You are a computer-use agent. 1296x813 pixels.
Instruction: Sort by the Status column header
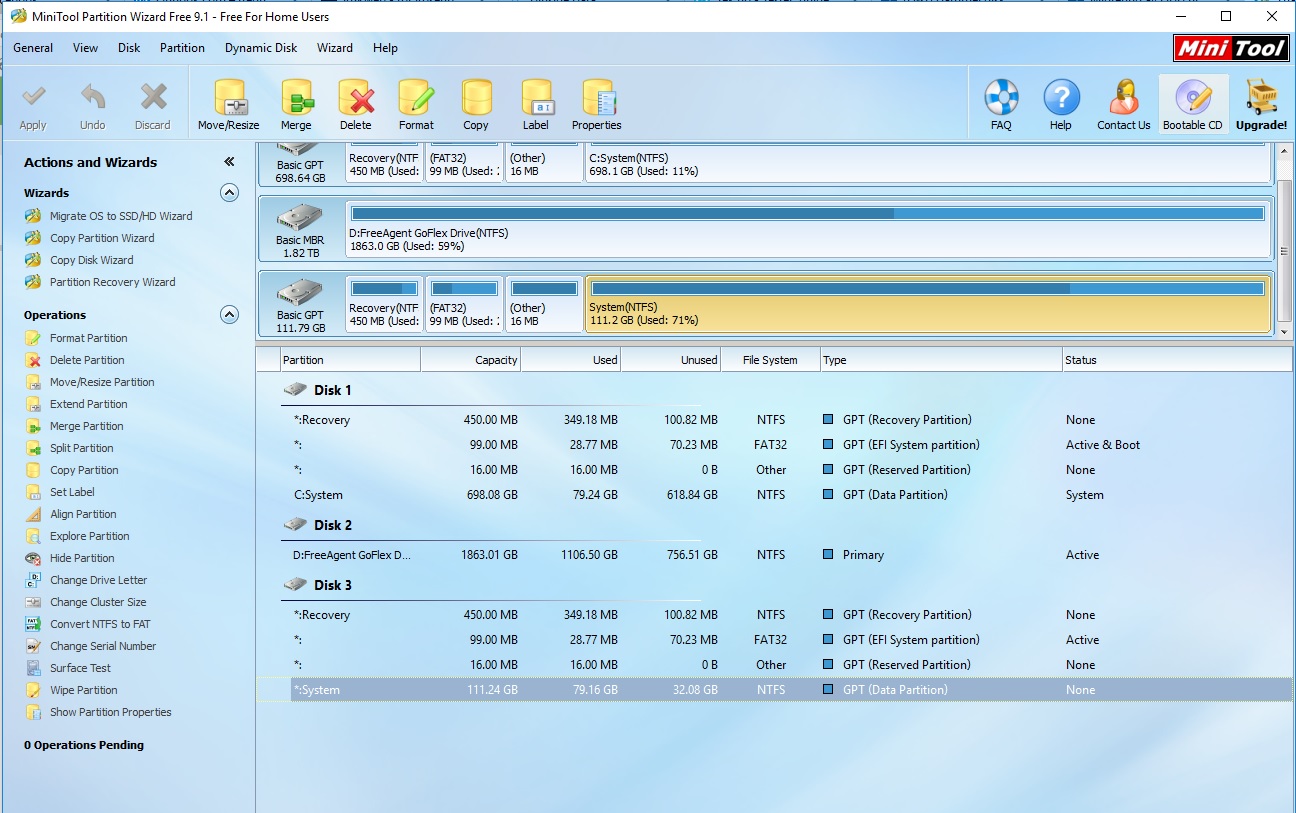tap(1176, 360)
